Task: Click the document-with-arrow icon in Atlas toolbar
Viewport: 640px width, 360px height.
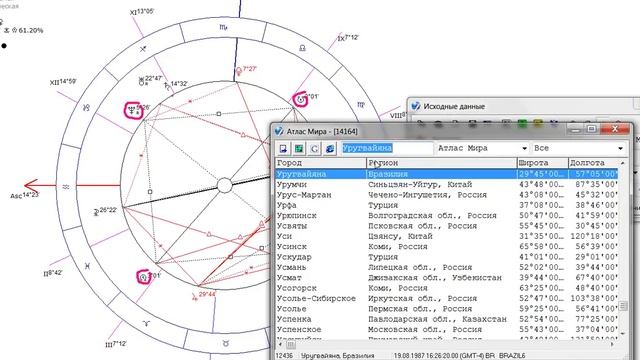Action: 283,149
